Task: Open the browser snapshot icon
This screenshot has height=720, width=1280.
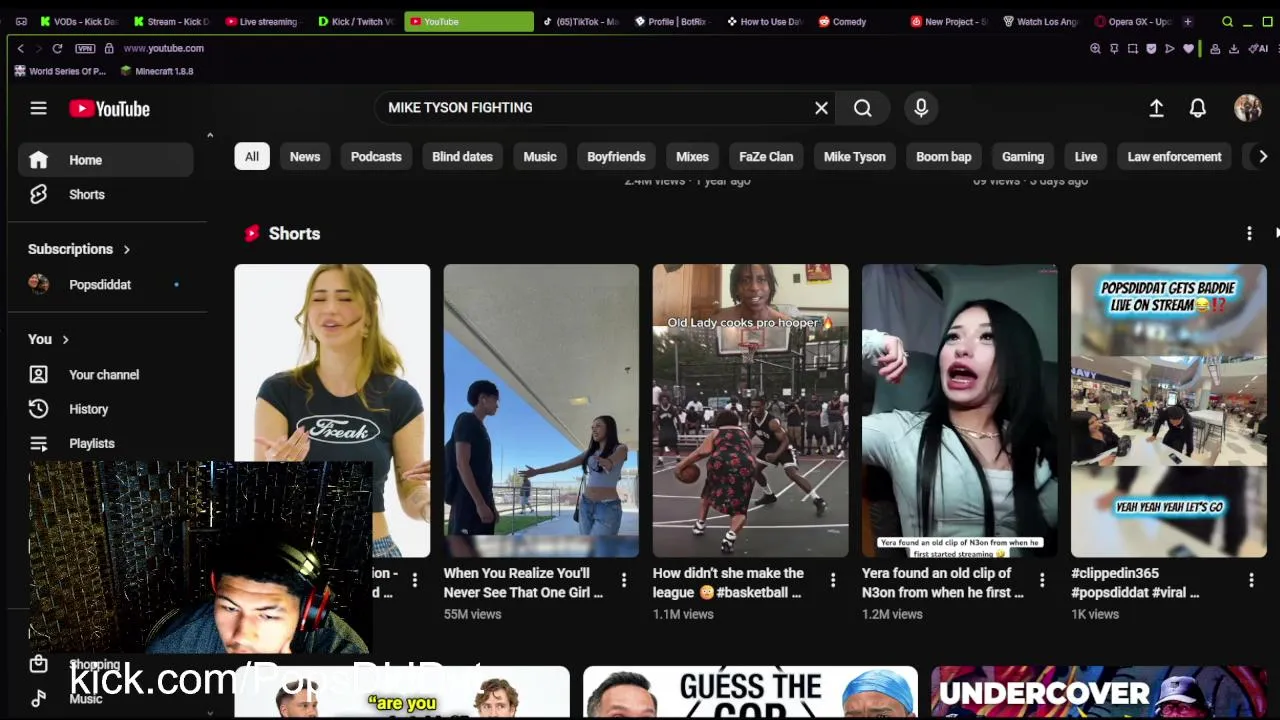Action: coord(1132,48)
